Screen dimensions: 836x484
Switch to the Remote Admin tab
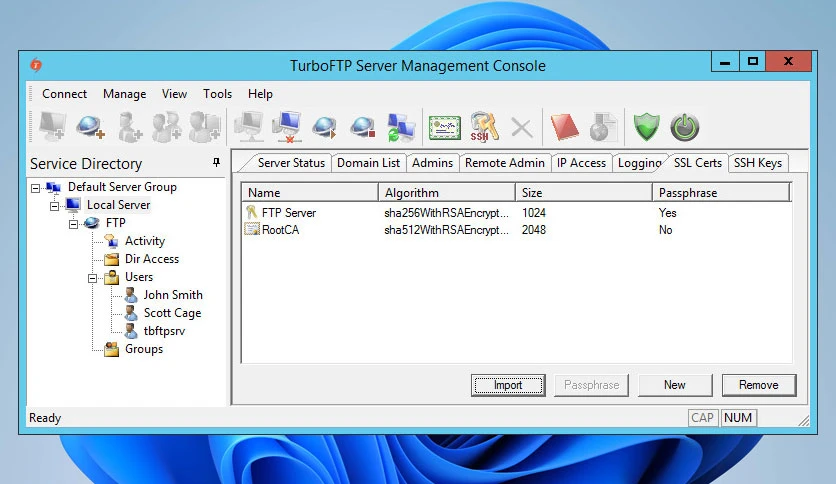tap(505, 163)
